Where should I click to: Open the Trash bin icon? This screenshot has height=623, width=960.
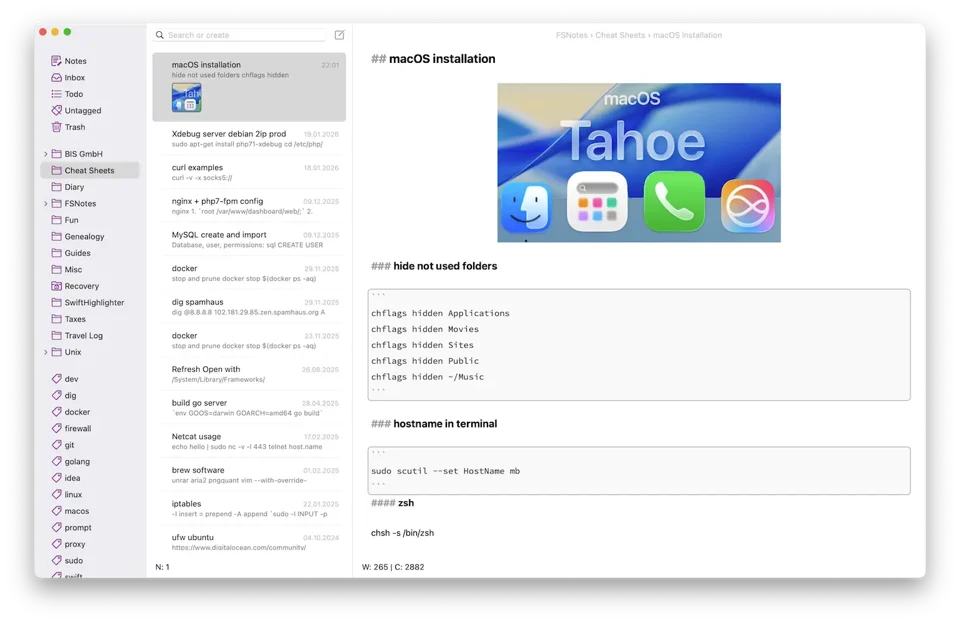tap(56, 127)
